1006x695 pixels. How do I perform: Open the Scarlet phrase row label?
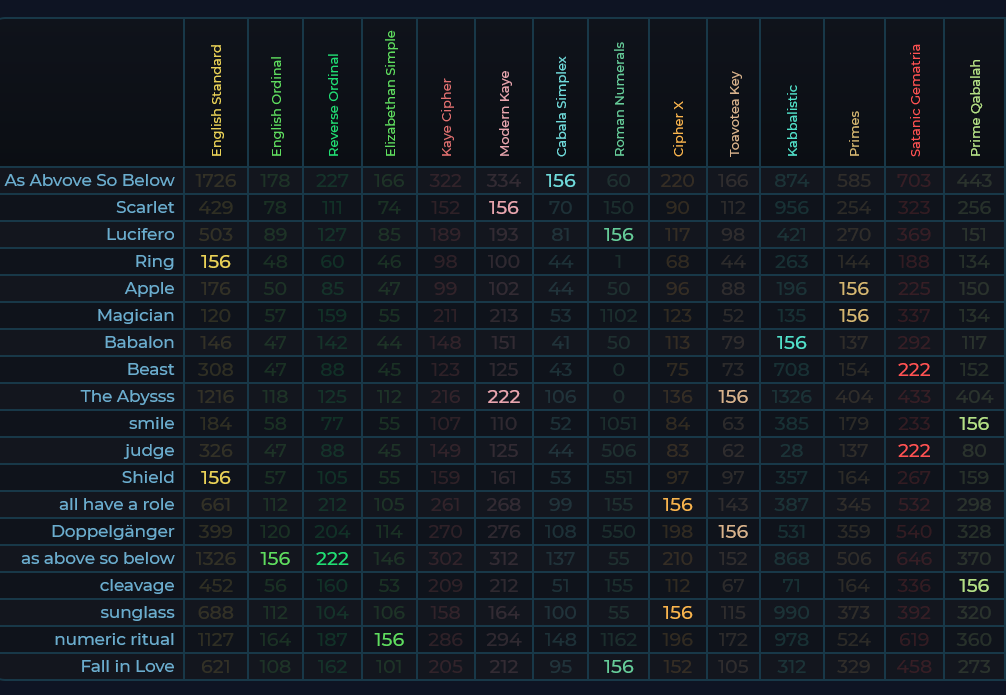coord(145,207)
